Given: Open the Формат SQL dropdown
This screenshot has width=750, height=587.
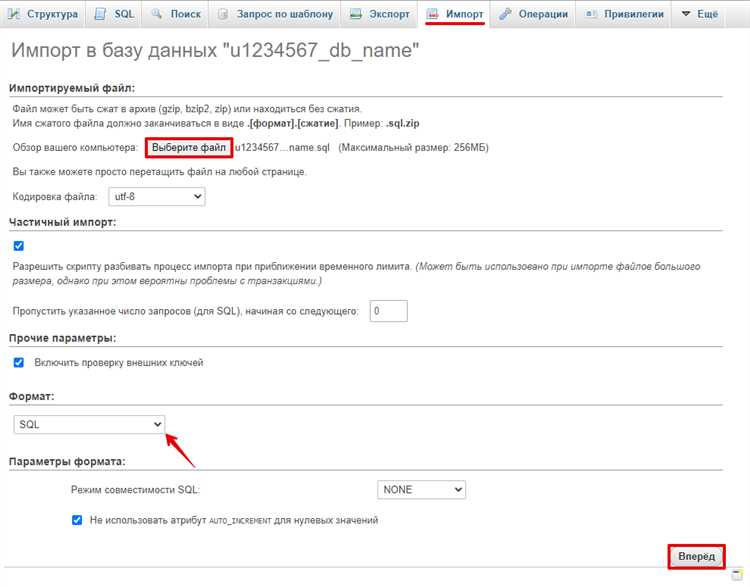Looking at the screenshot, I should click(89, 424).
